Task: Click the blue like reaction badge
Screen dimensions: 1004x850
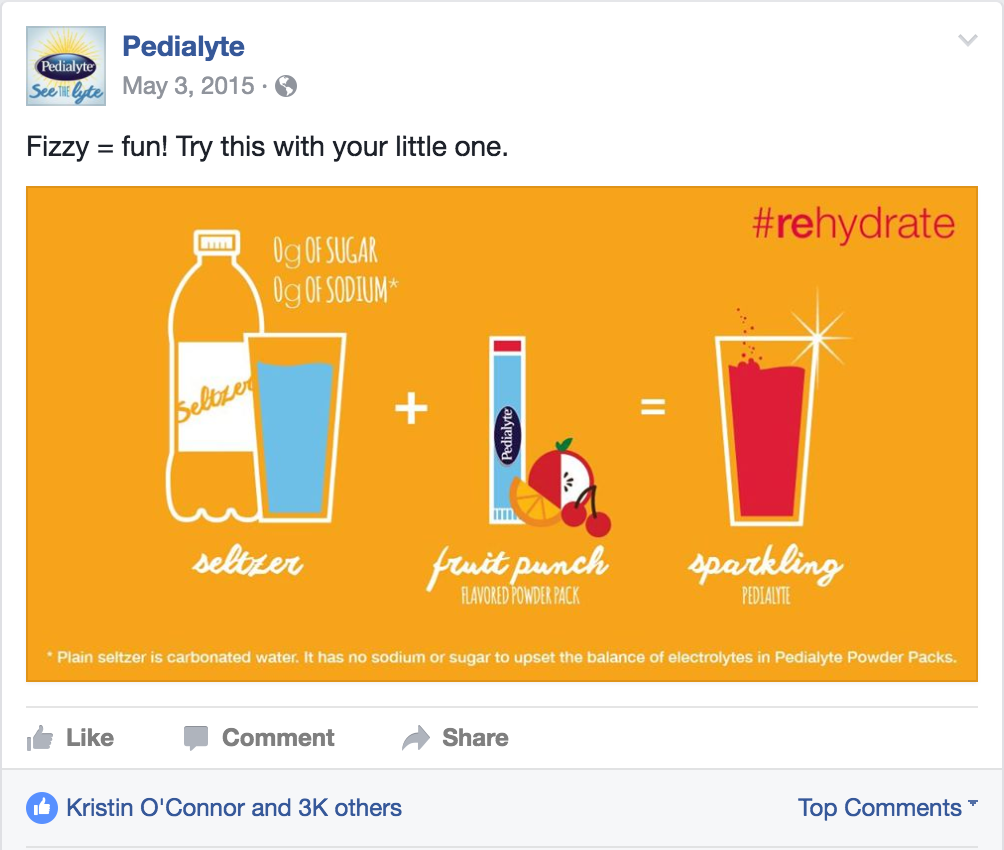Action: [x=42, y=808]
